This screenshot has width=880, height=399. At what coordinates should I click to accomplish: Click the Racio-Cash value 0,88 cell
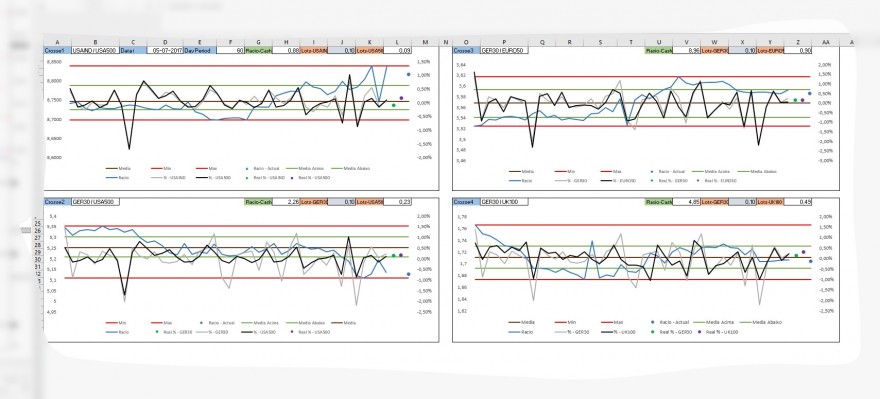point(286,51)
